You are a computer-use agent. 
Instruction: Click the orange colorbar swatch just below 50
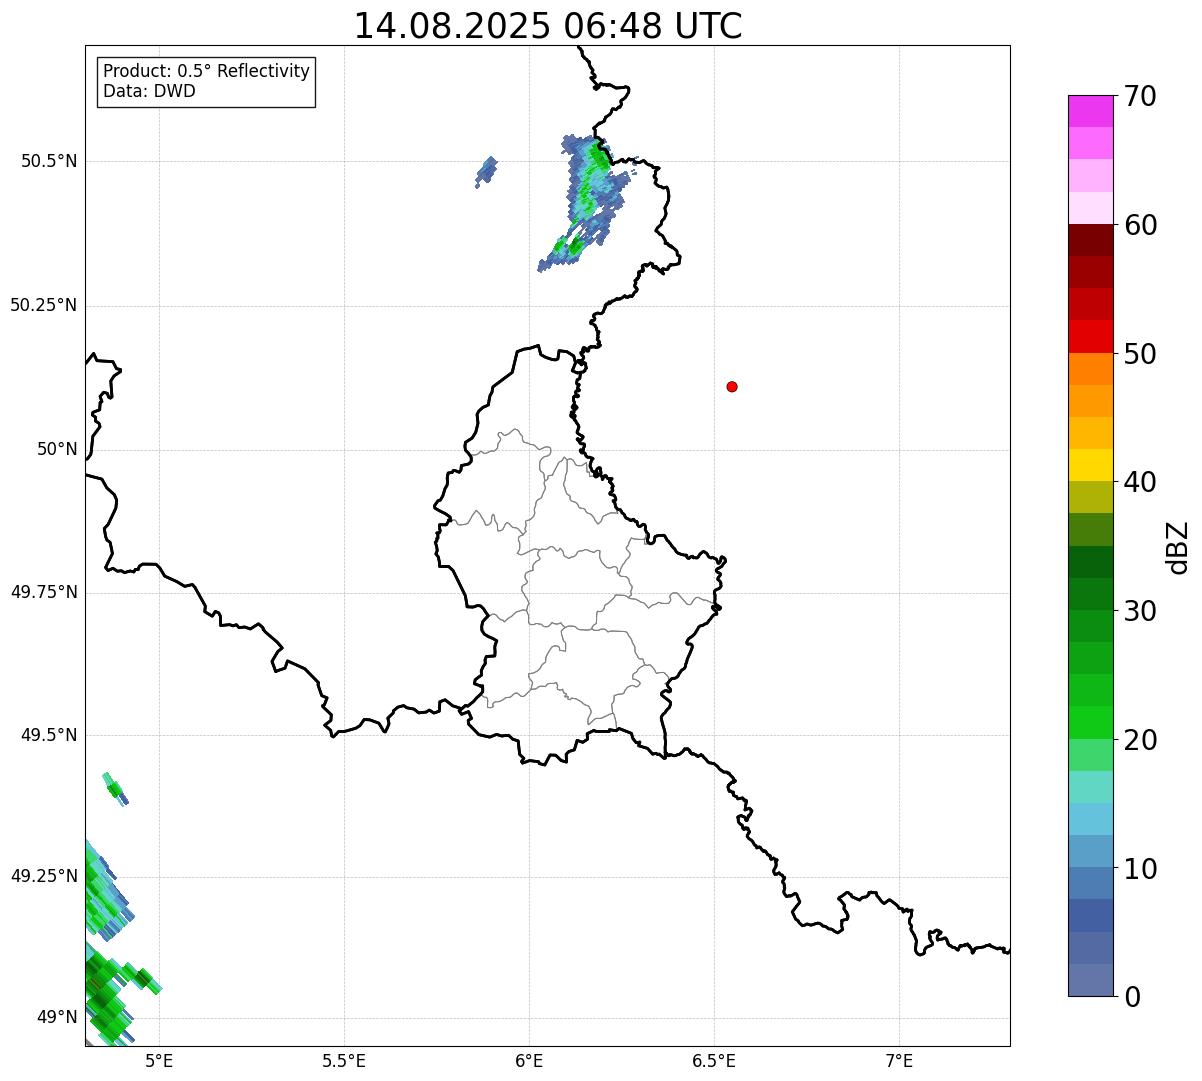pyautogui.click(x=1090, y=369)
